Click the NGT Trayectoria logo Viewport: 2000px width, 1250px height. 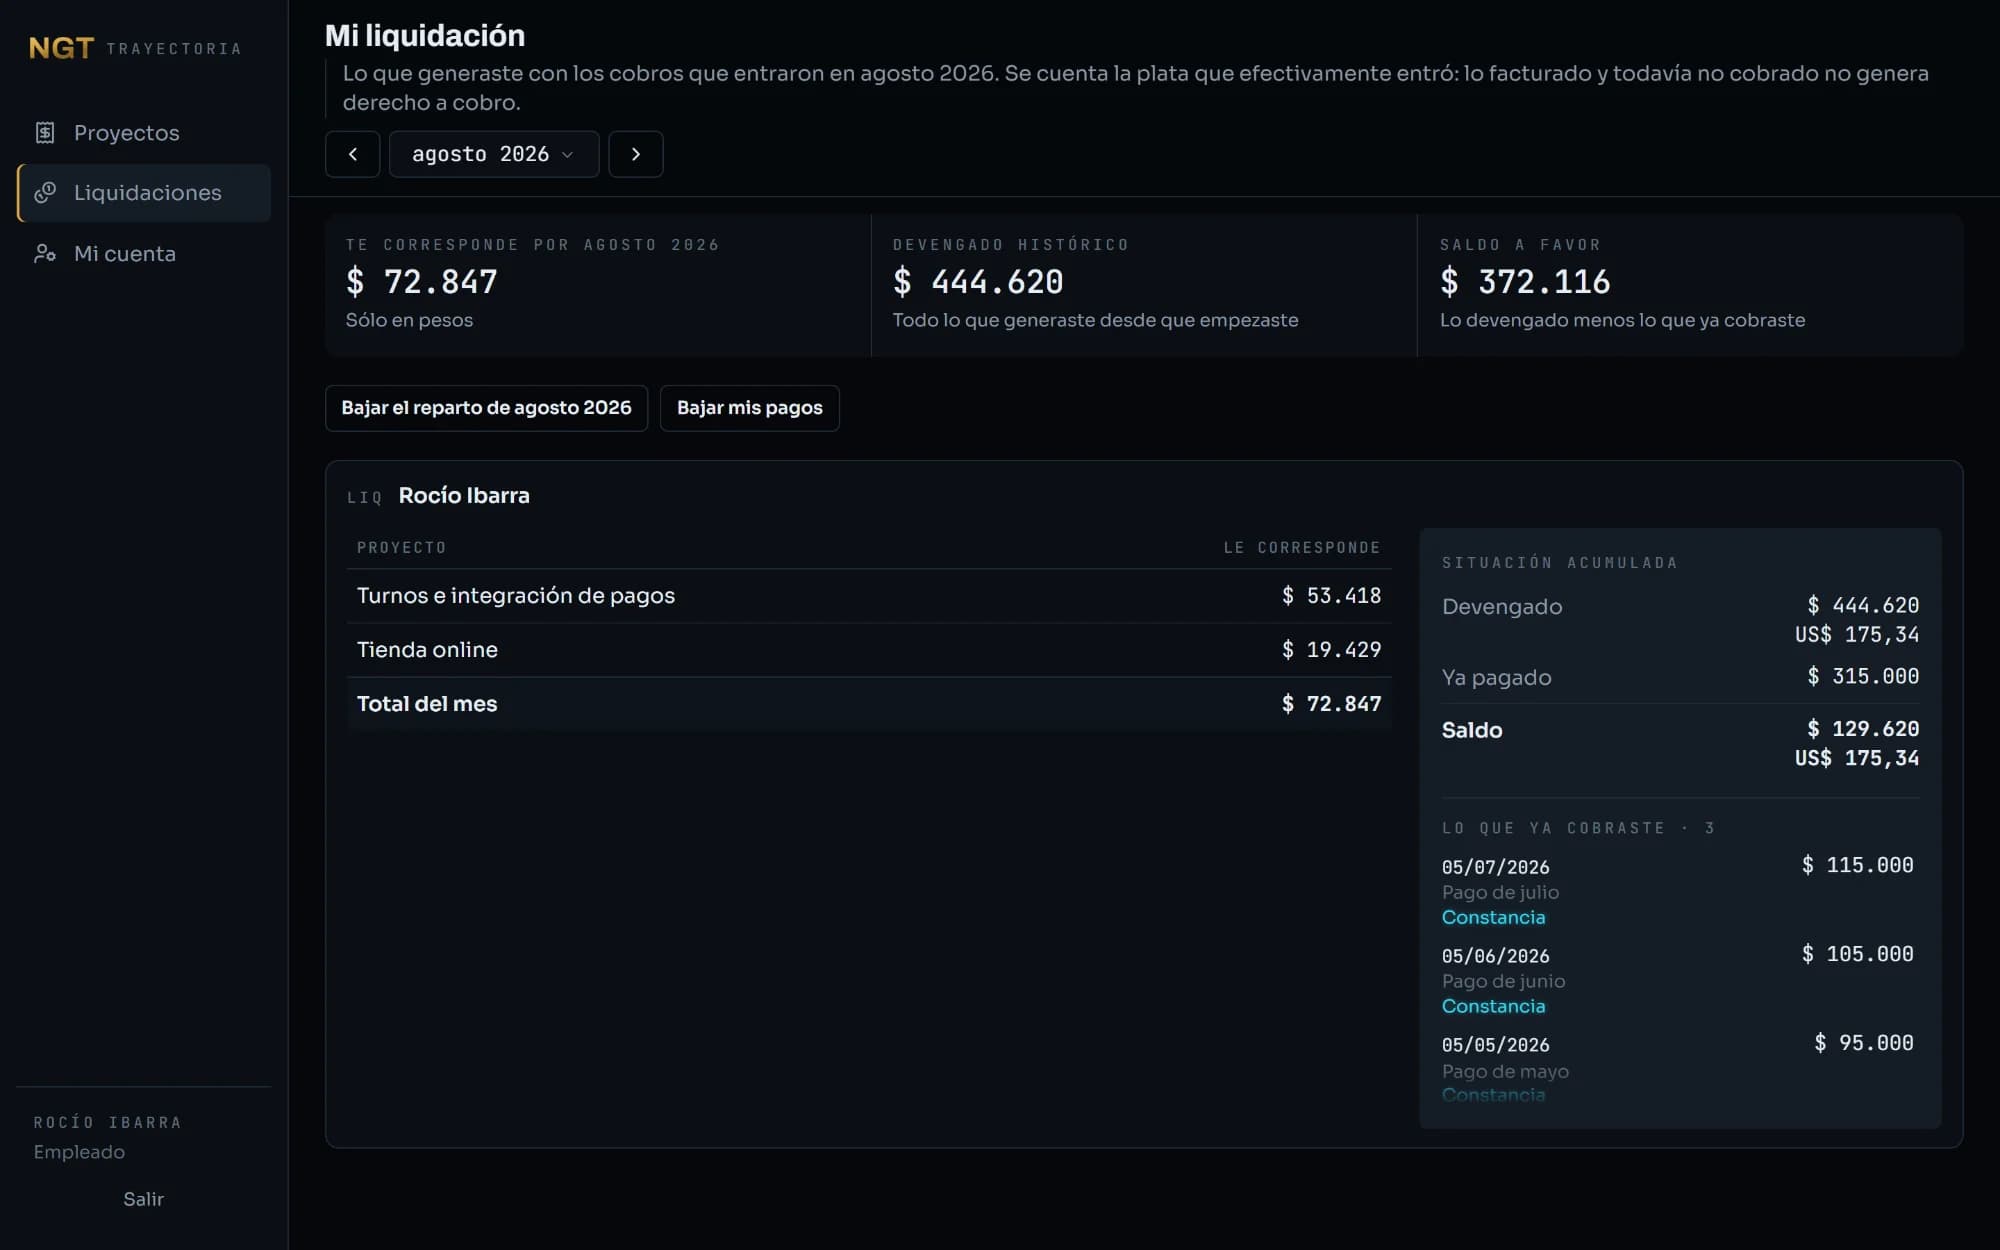coord(135,48)
